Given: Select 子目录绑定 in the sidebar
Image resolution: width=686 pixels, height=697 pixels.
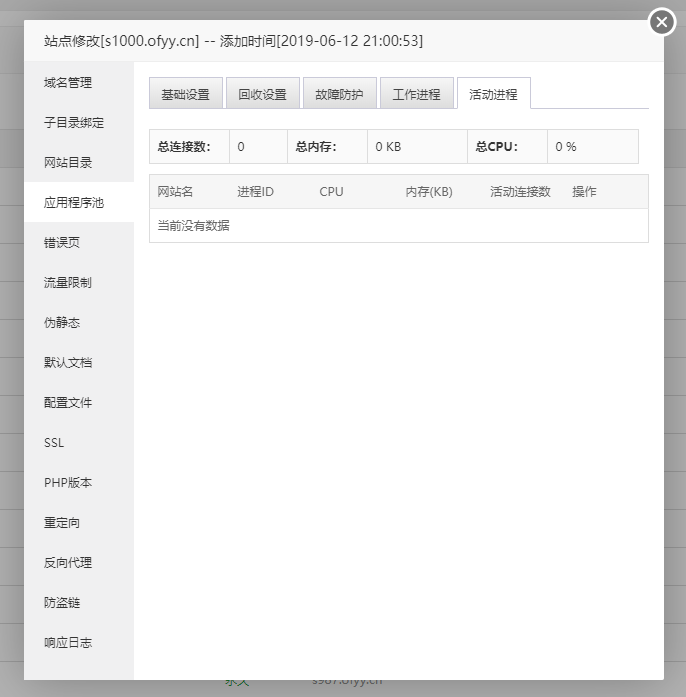Looking at the screenshot, I should (x=74, y=122).
